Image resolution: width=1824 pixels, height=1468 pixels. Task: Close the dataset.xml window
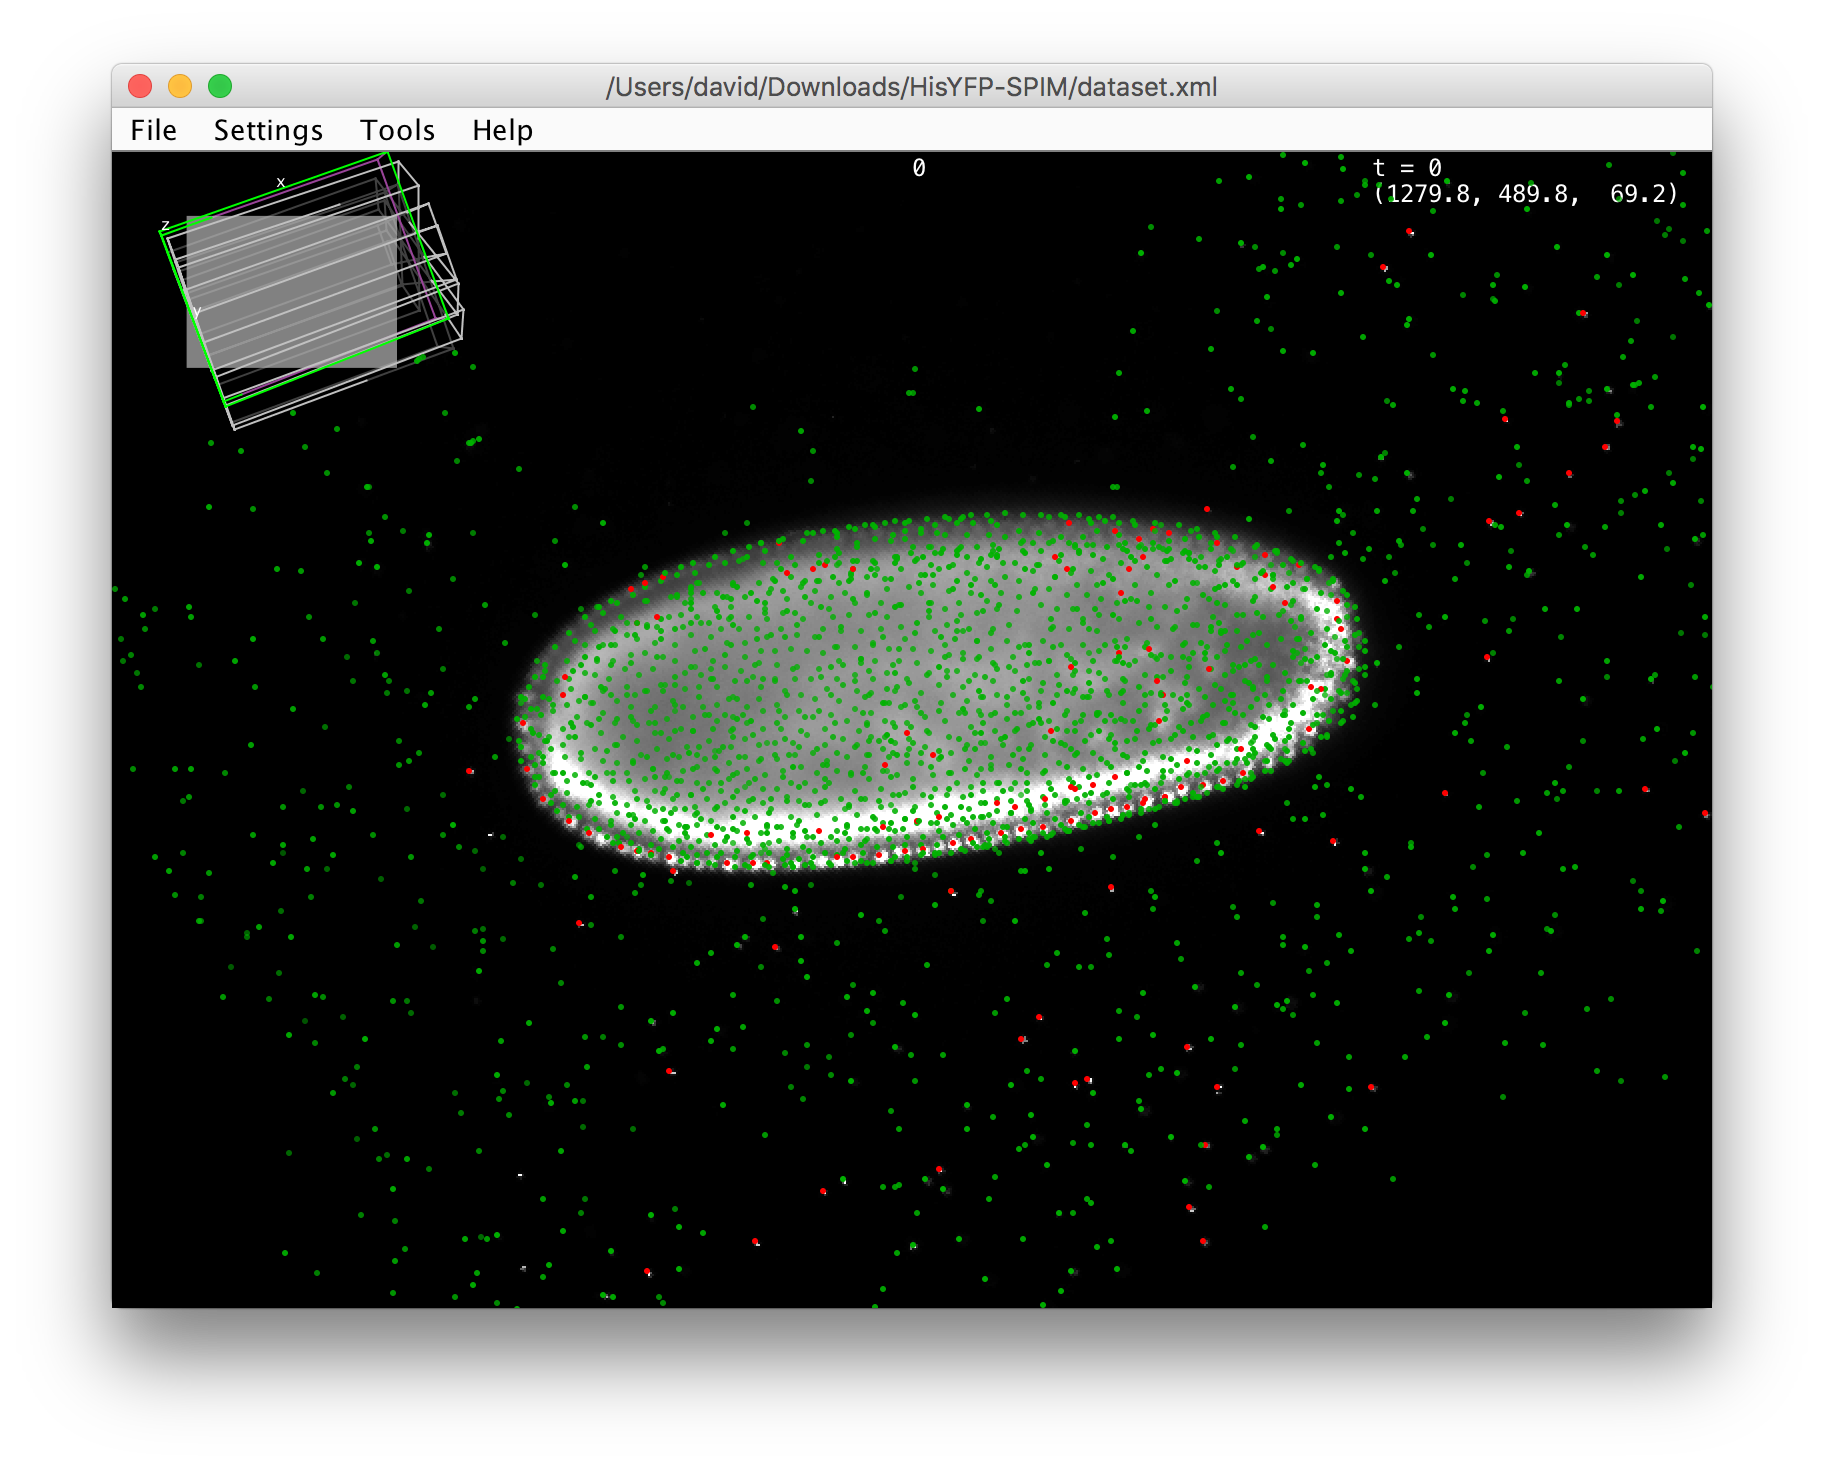(x=140, y=86)
